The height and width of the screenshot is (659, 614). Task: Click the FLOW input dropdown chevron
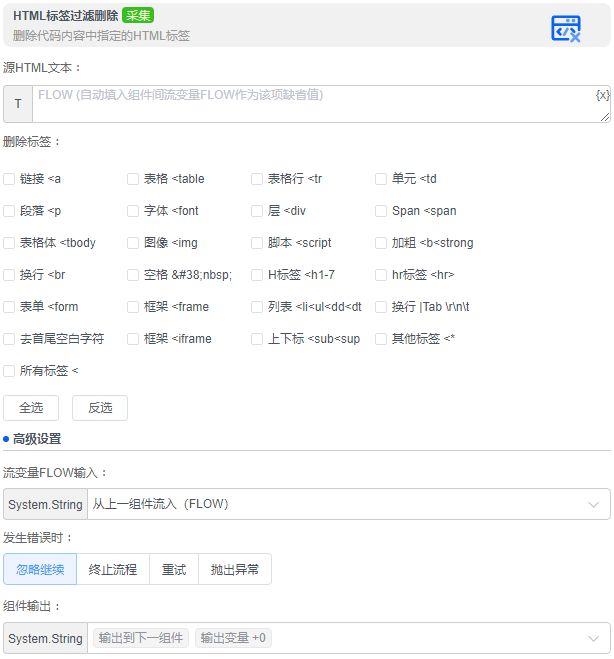coord(593,504)
